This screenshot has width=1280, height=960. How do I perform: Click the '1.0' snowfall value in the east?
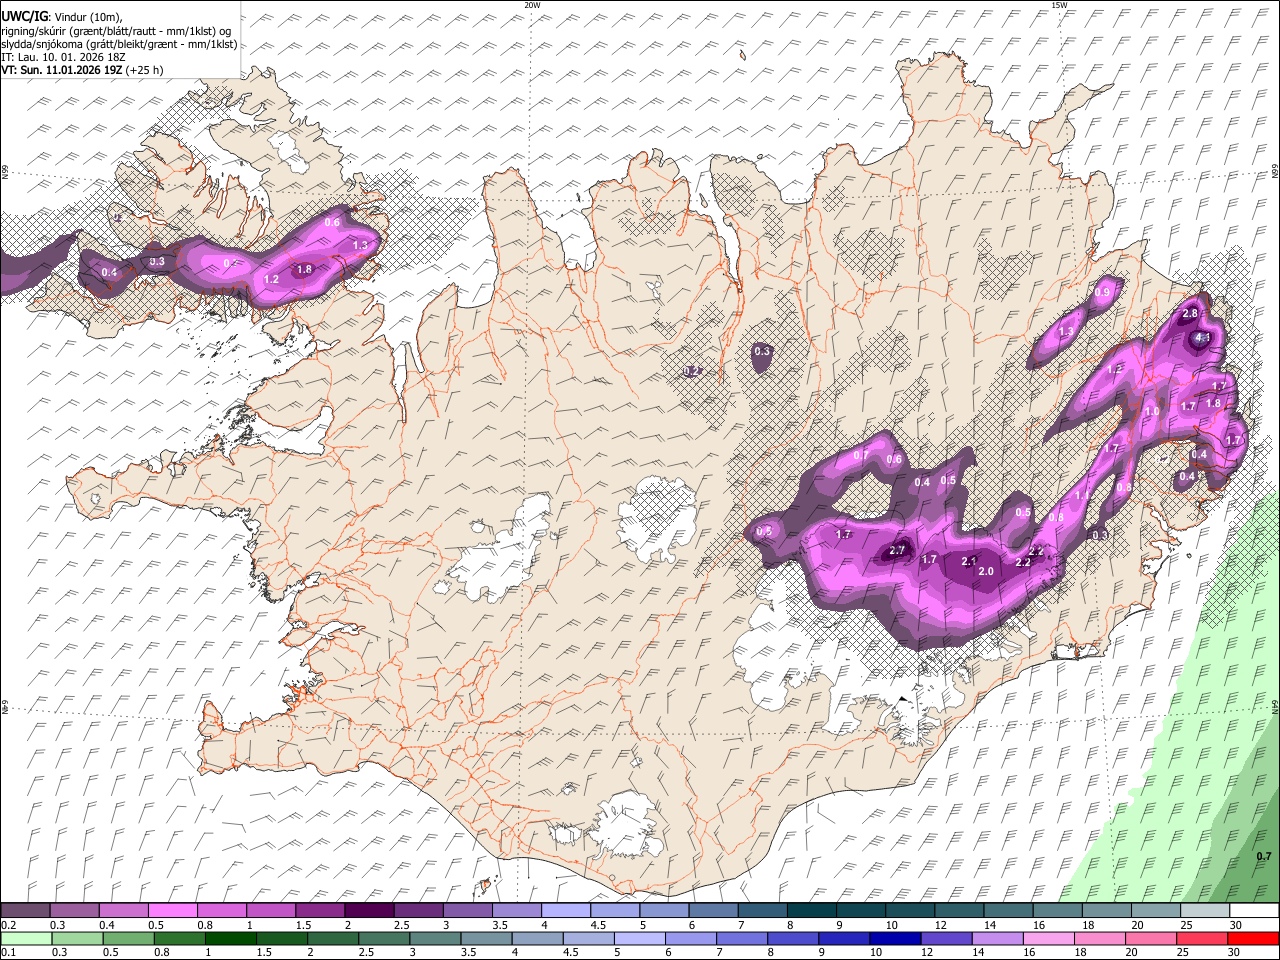point(1152,411)
